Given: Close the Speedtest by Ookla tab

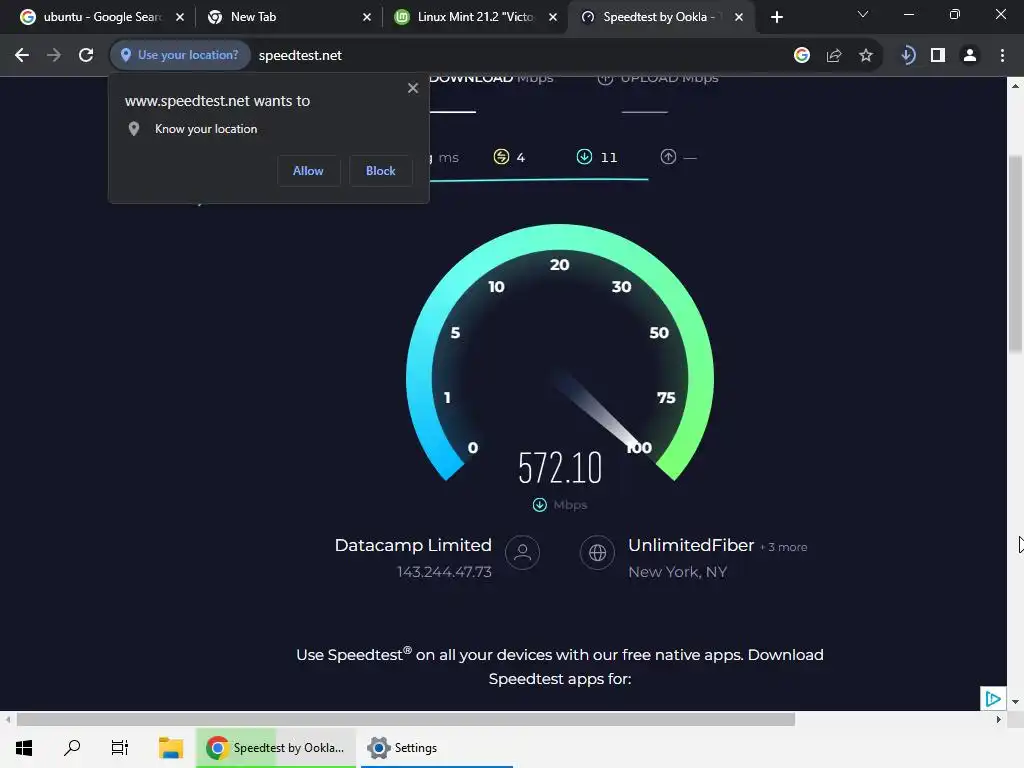Looking at the screenshot, I should point(739,17).
